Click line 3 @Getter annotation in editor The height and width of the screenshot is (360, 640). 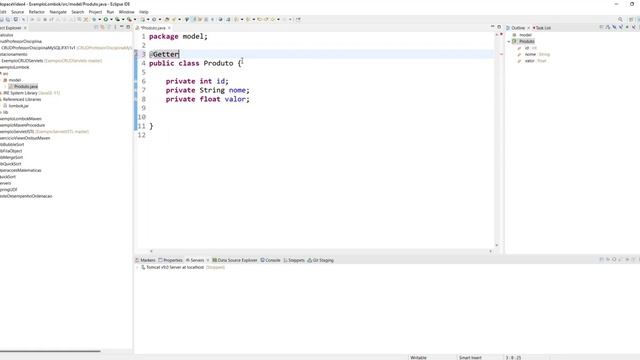pyautogui.click(x=164, y=54)
